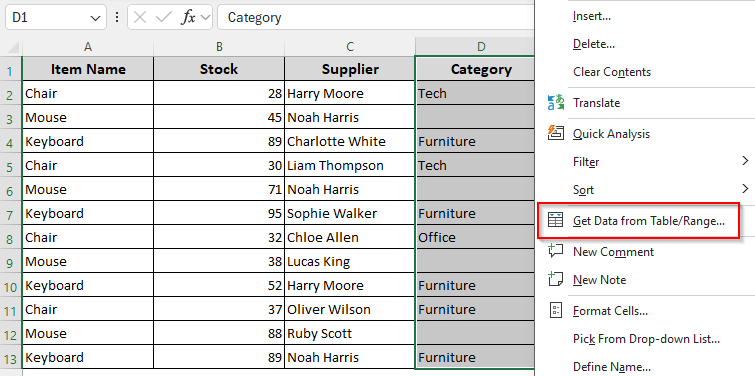Click the fx insert function icon
Viewport: 755px width, 376px height.
[188, 17]
